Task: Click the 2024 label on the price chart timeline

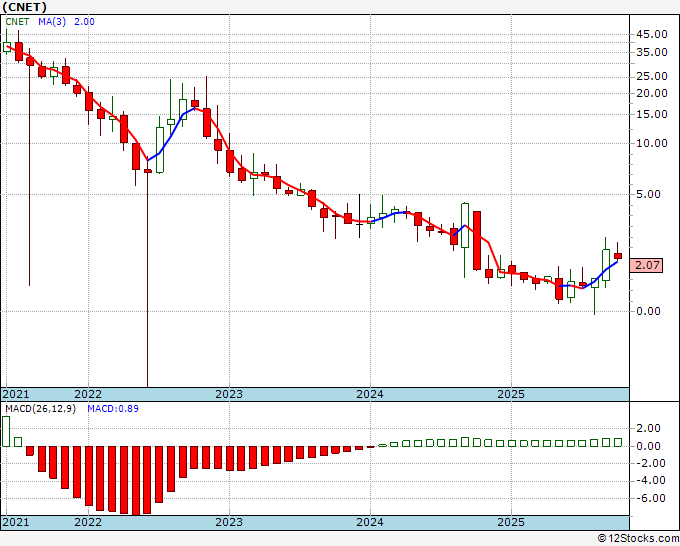Action: (370, 394)
